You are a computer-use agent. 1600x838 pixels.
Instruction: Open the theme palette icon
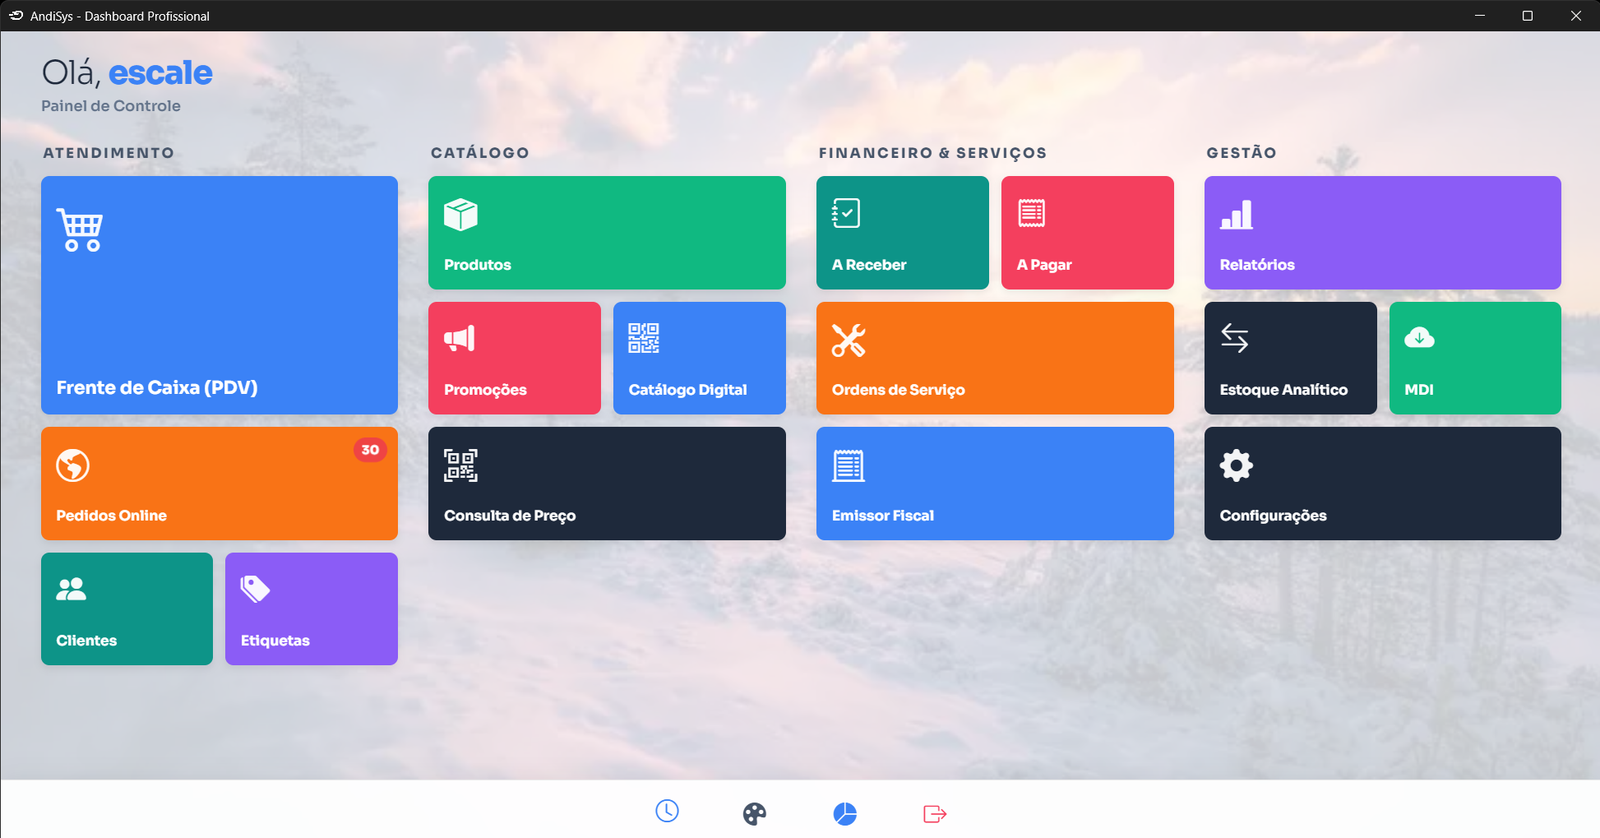[x=755, y=814]
